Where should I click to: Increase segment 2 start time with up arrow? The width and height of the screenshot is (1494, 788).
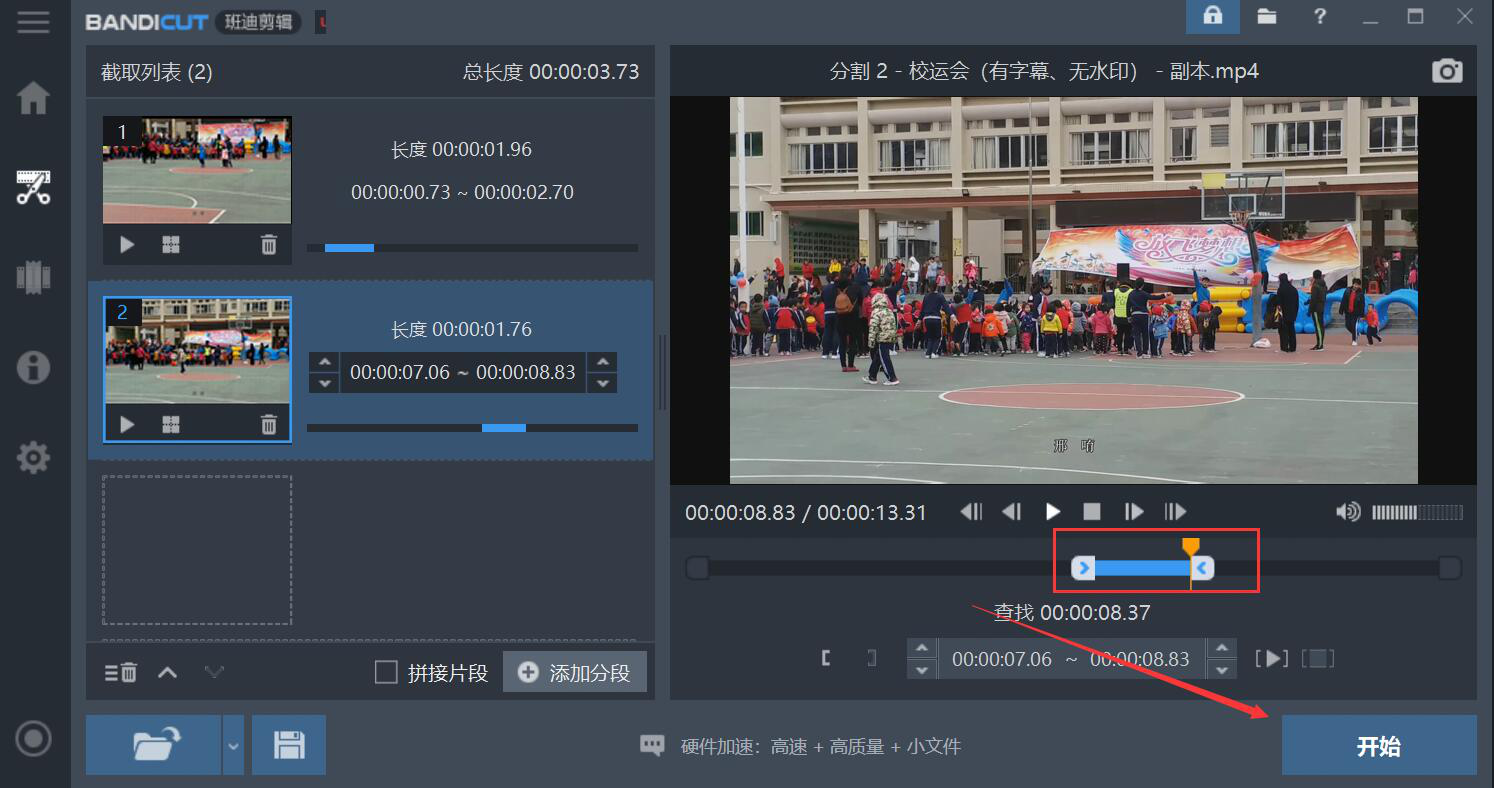pos(324,362)
